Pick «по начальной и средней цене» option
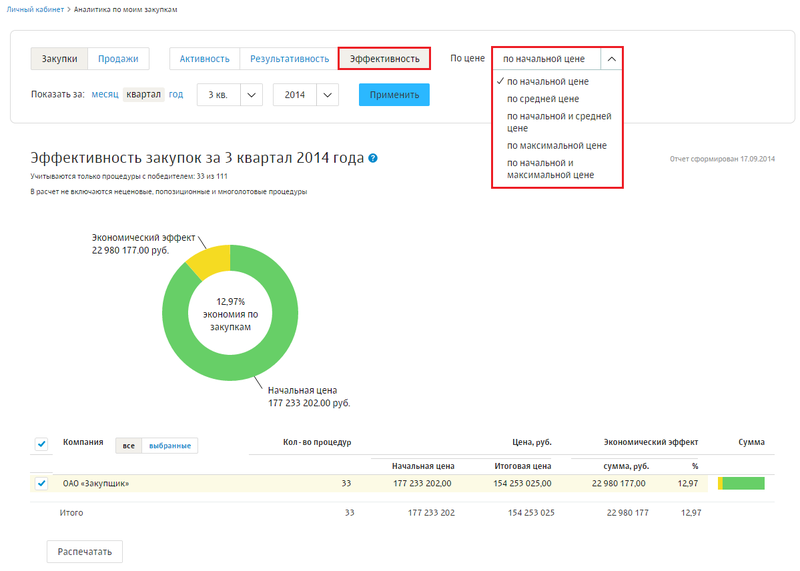This screenshot has width=800, height=571. (x=558, y=122)
